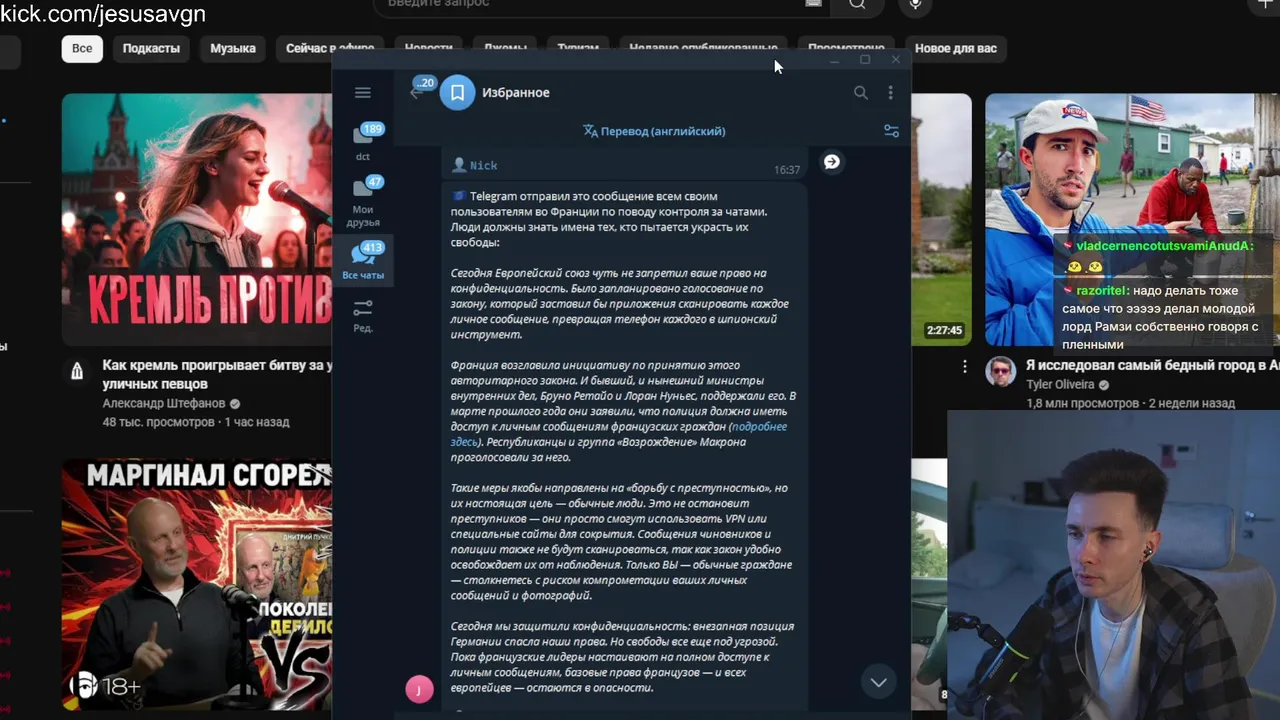The width and height of the screenshot is (1280, 720).
Task: Open video title Как кремль проигрывает битву
Action: (217, 375)
